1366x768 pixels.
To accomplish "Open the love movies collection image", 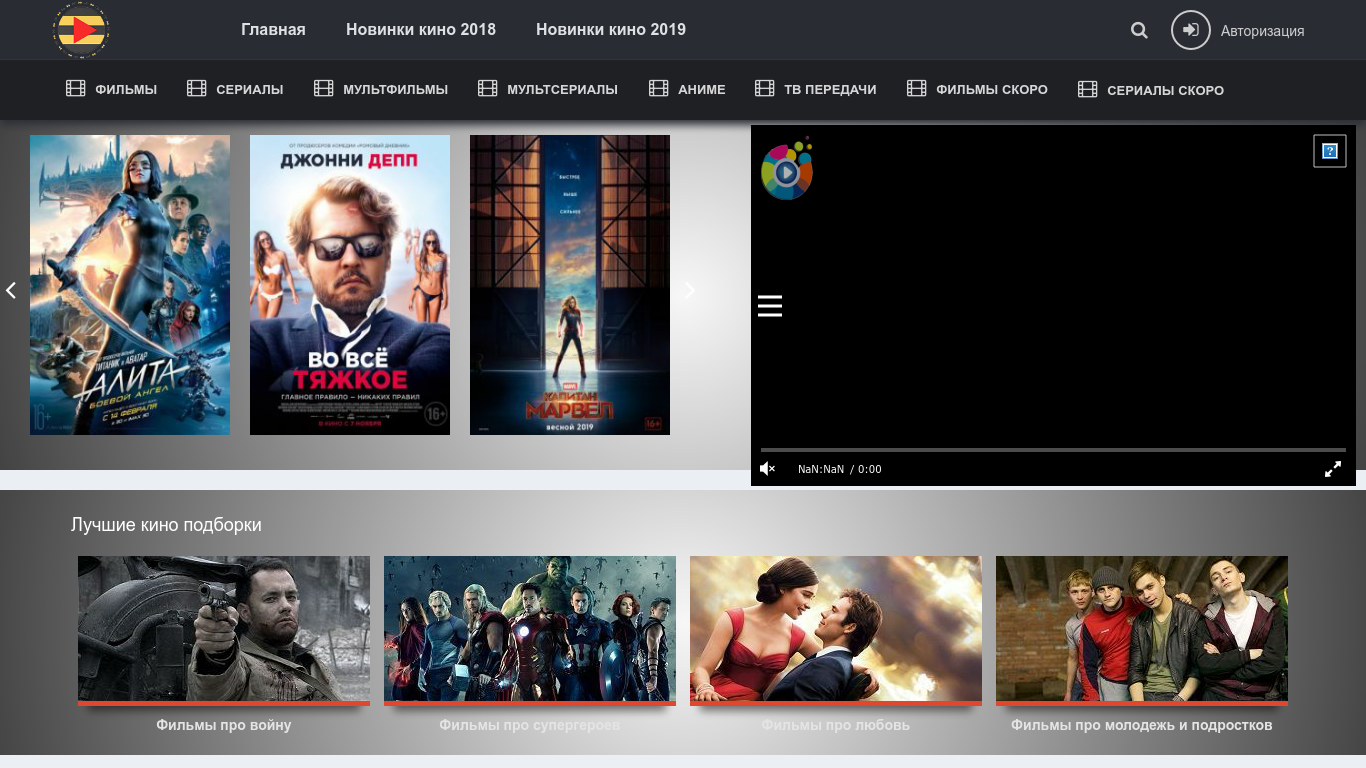I will (x=836, y=629).
